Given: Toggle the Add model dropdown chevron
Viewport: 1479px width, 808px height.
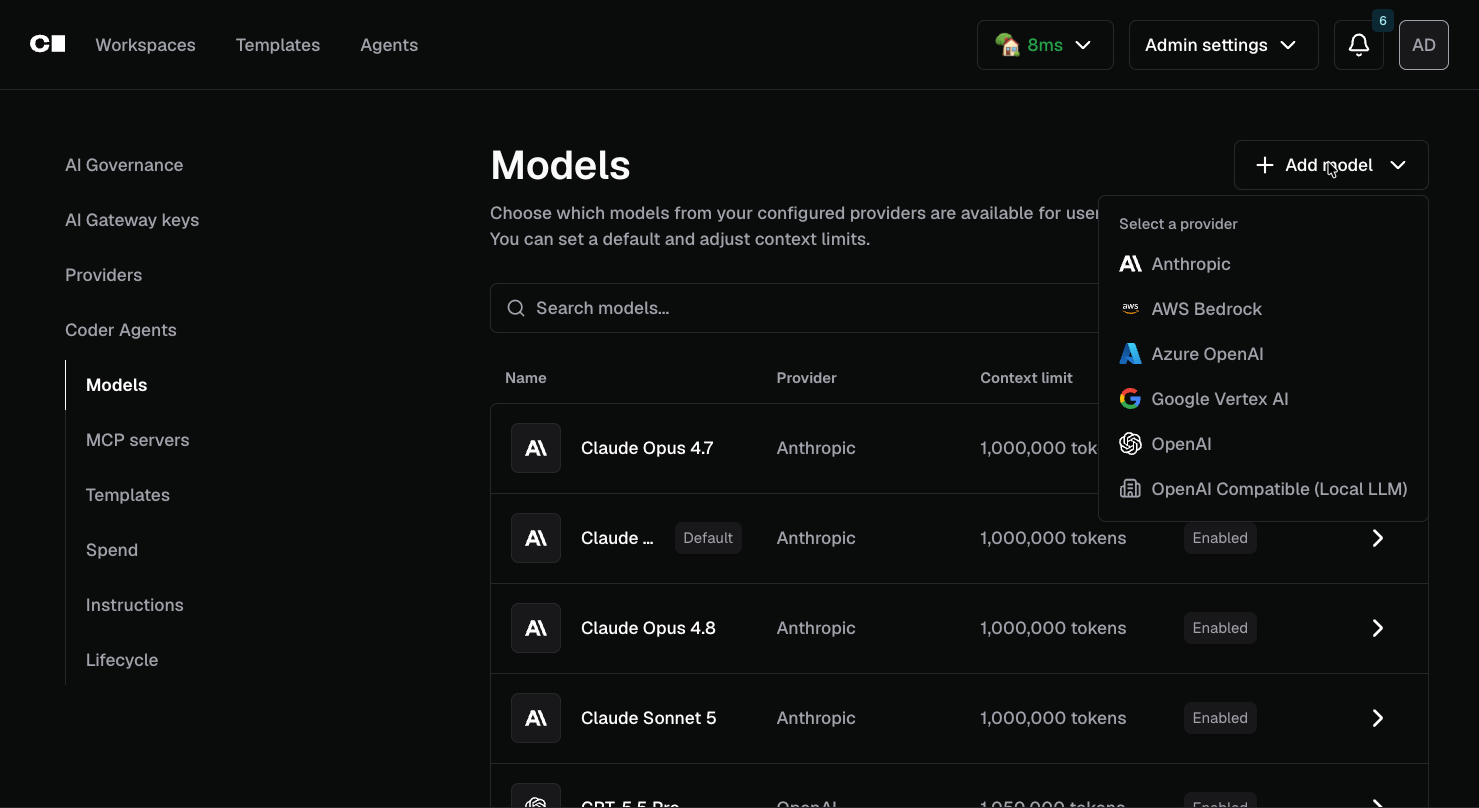Looking at the screenshot, I should click(1398, 165).
